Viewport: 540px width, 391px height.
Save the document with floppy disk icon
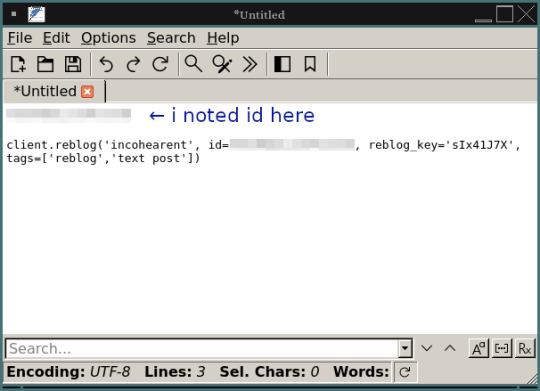coord(73,64)
